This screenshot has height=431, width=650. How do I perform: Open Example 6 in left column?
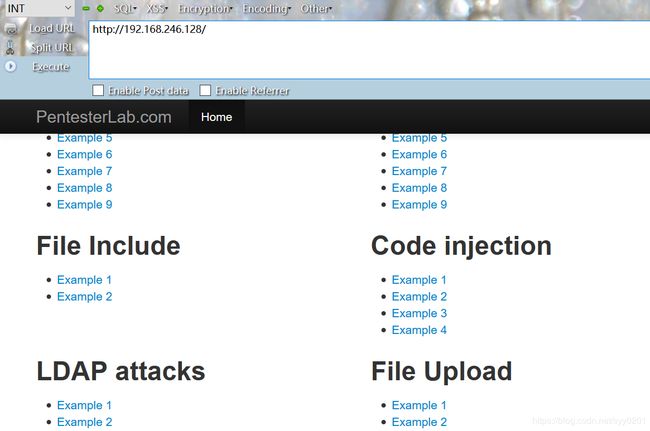pos(85,155)
